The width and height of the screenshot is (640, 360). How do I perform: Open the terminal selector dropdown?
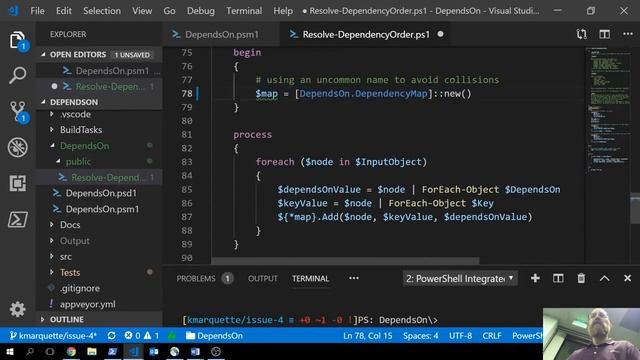click(460, 278)
